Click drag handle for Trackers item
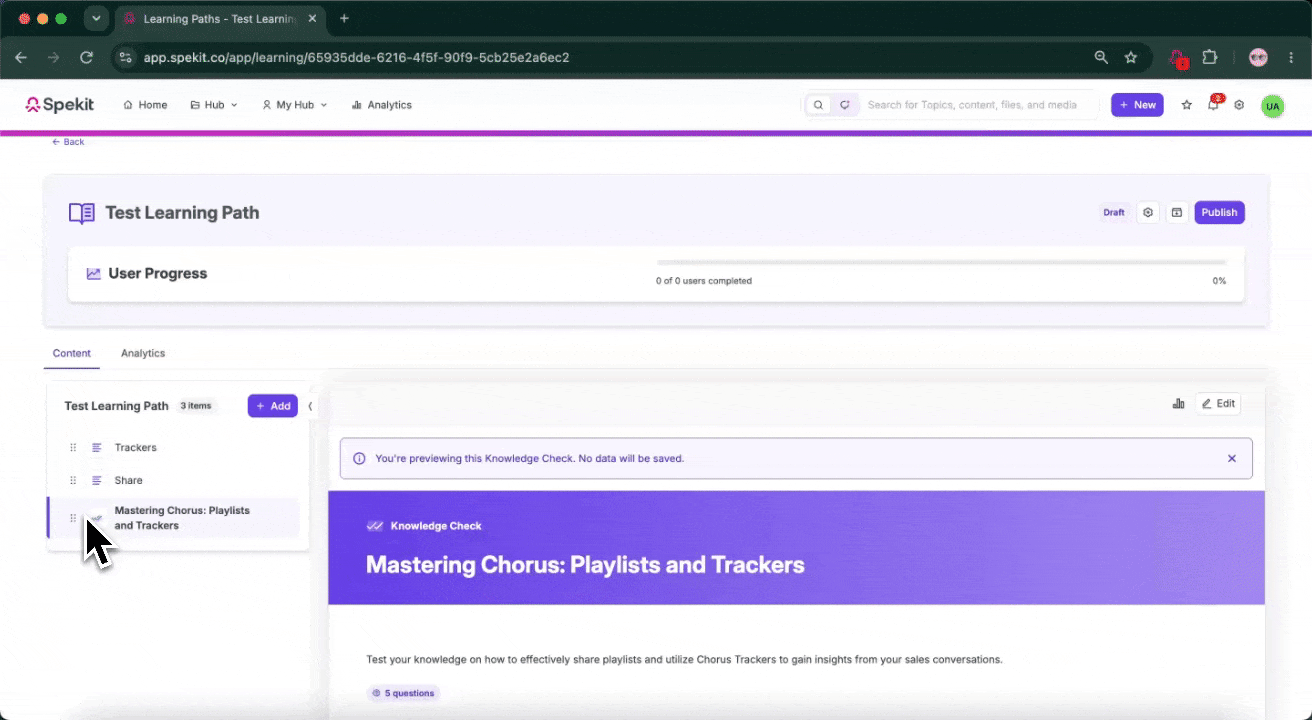The width and height of the screenshot is (1312, 720). [x=73, y=448]
